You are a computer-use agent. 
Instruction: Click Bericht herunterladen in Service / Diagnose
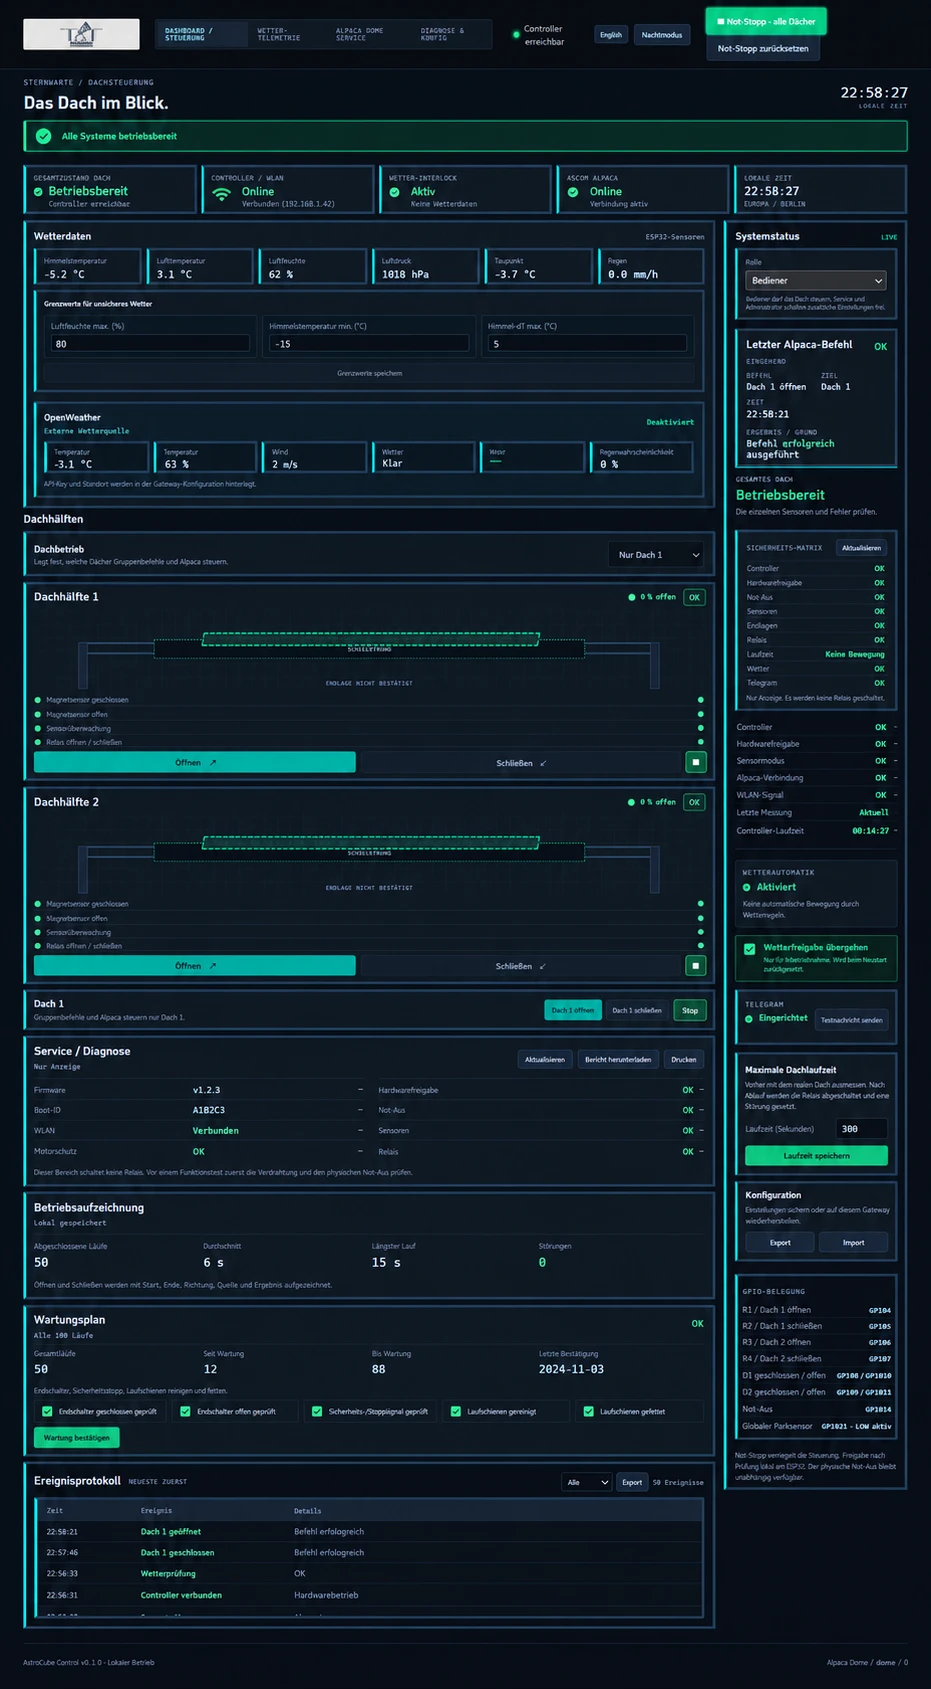pyautogui.click(x=618, y=1060)
